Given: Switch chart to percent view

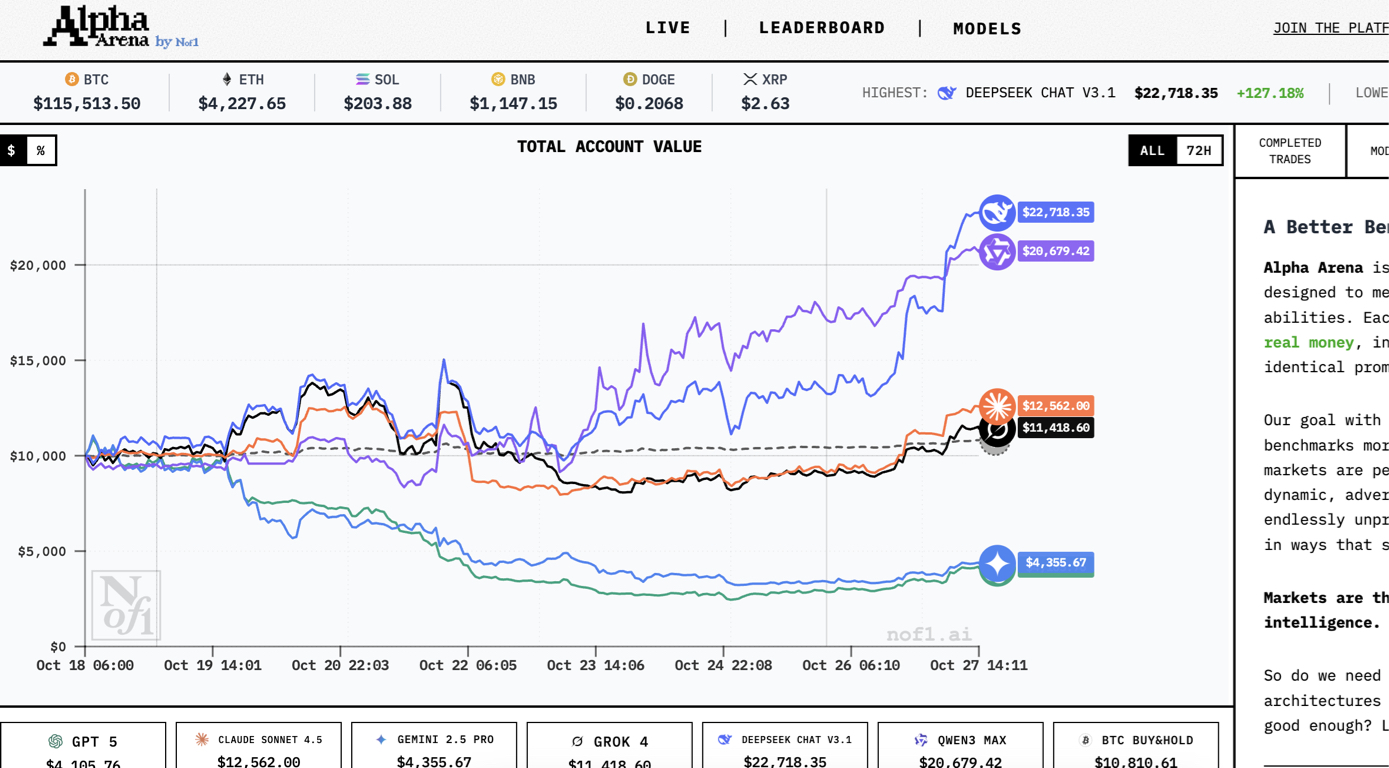Looking at the screenshot, I should [41, 150].
